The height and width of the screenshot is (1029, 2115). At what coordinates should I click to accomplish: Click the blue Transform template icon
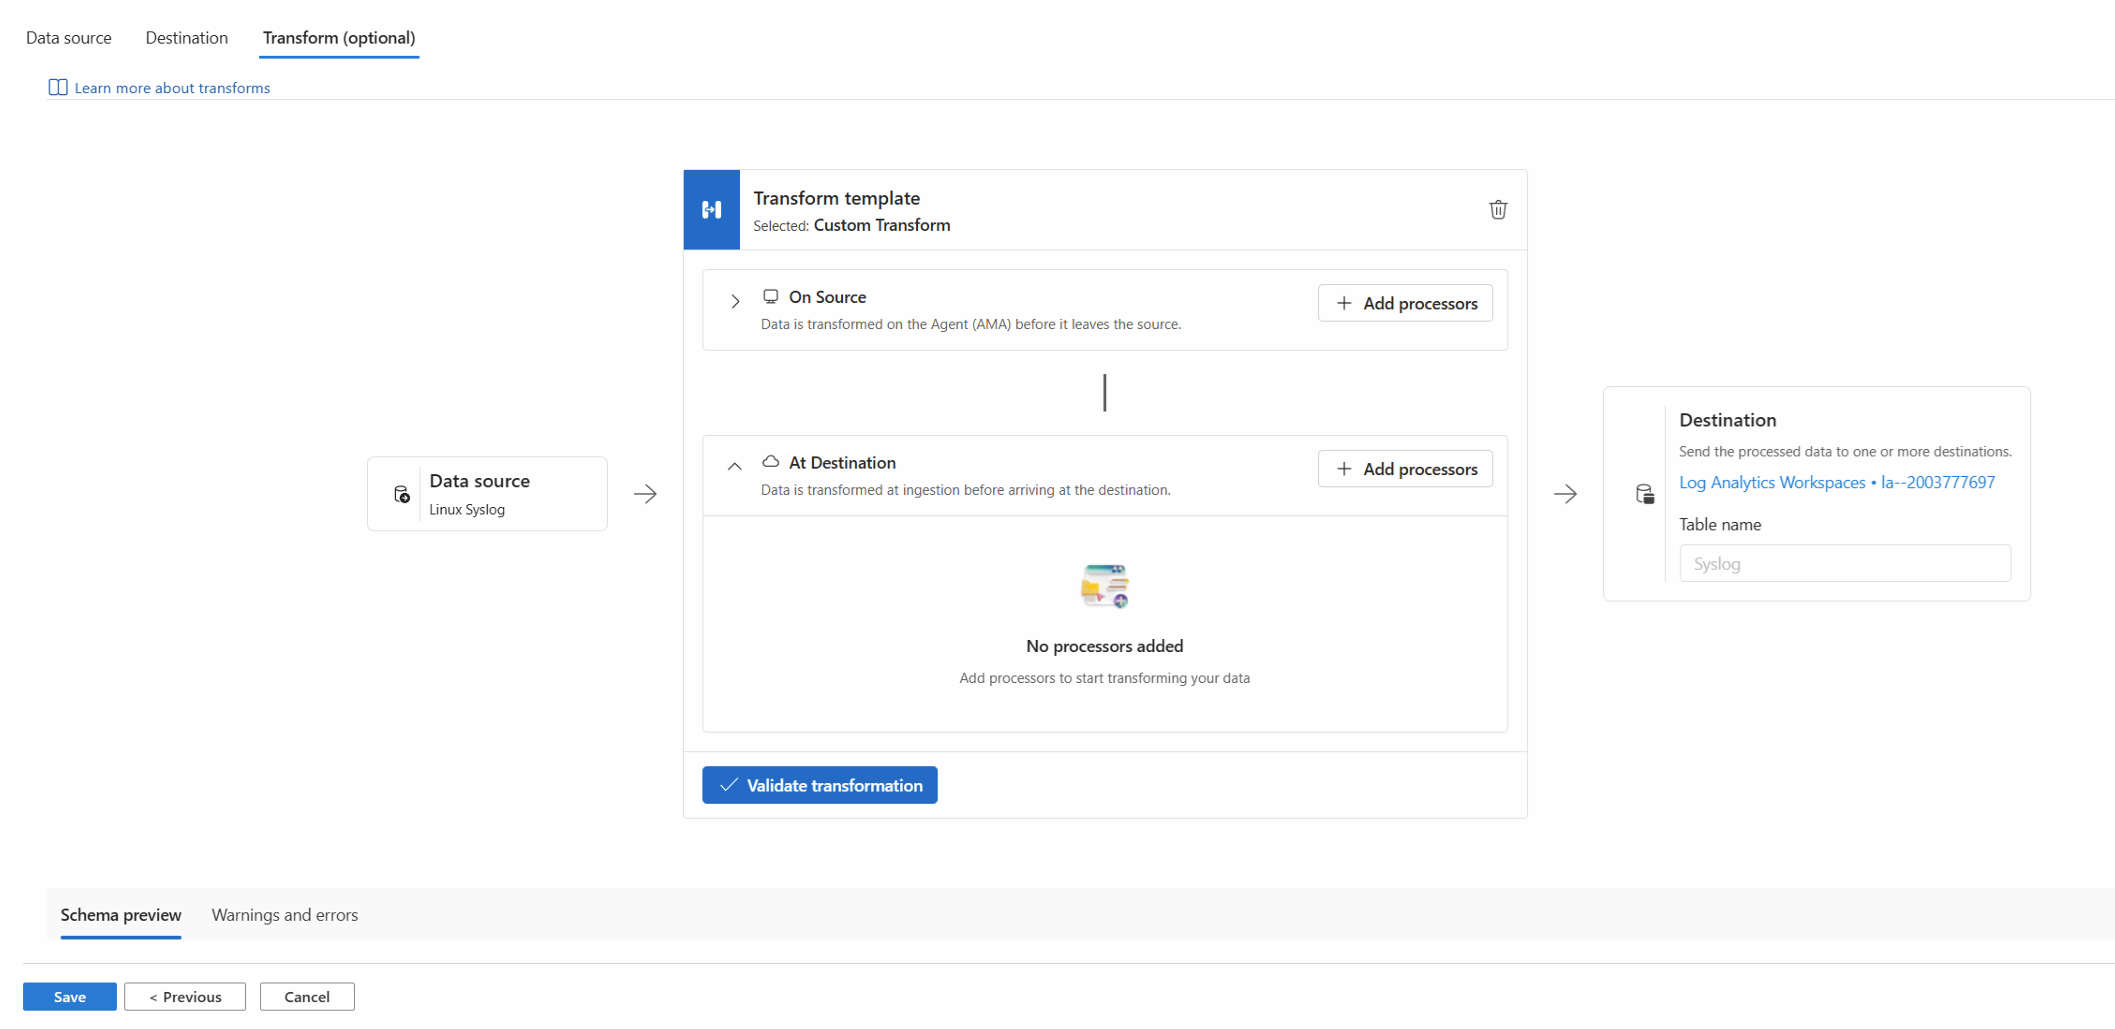(x=711, y=209)
